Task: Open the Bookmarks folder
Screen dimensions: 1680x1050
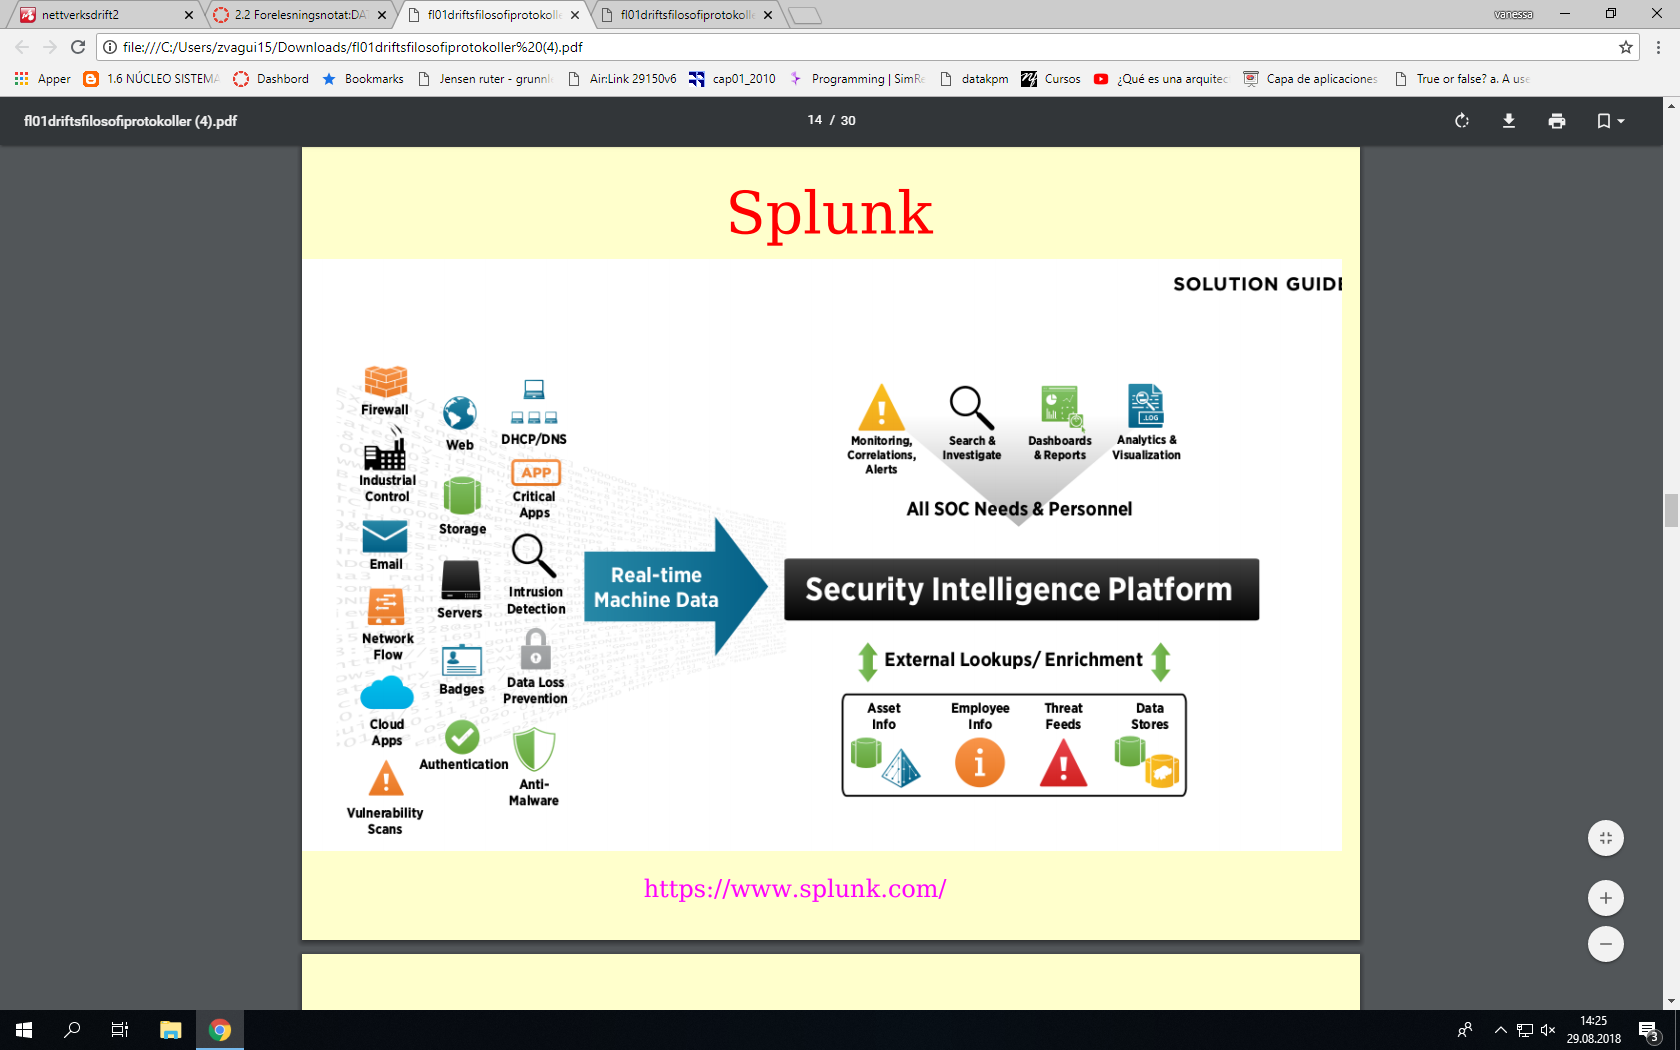Action: click(363, 79)
